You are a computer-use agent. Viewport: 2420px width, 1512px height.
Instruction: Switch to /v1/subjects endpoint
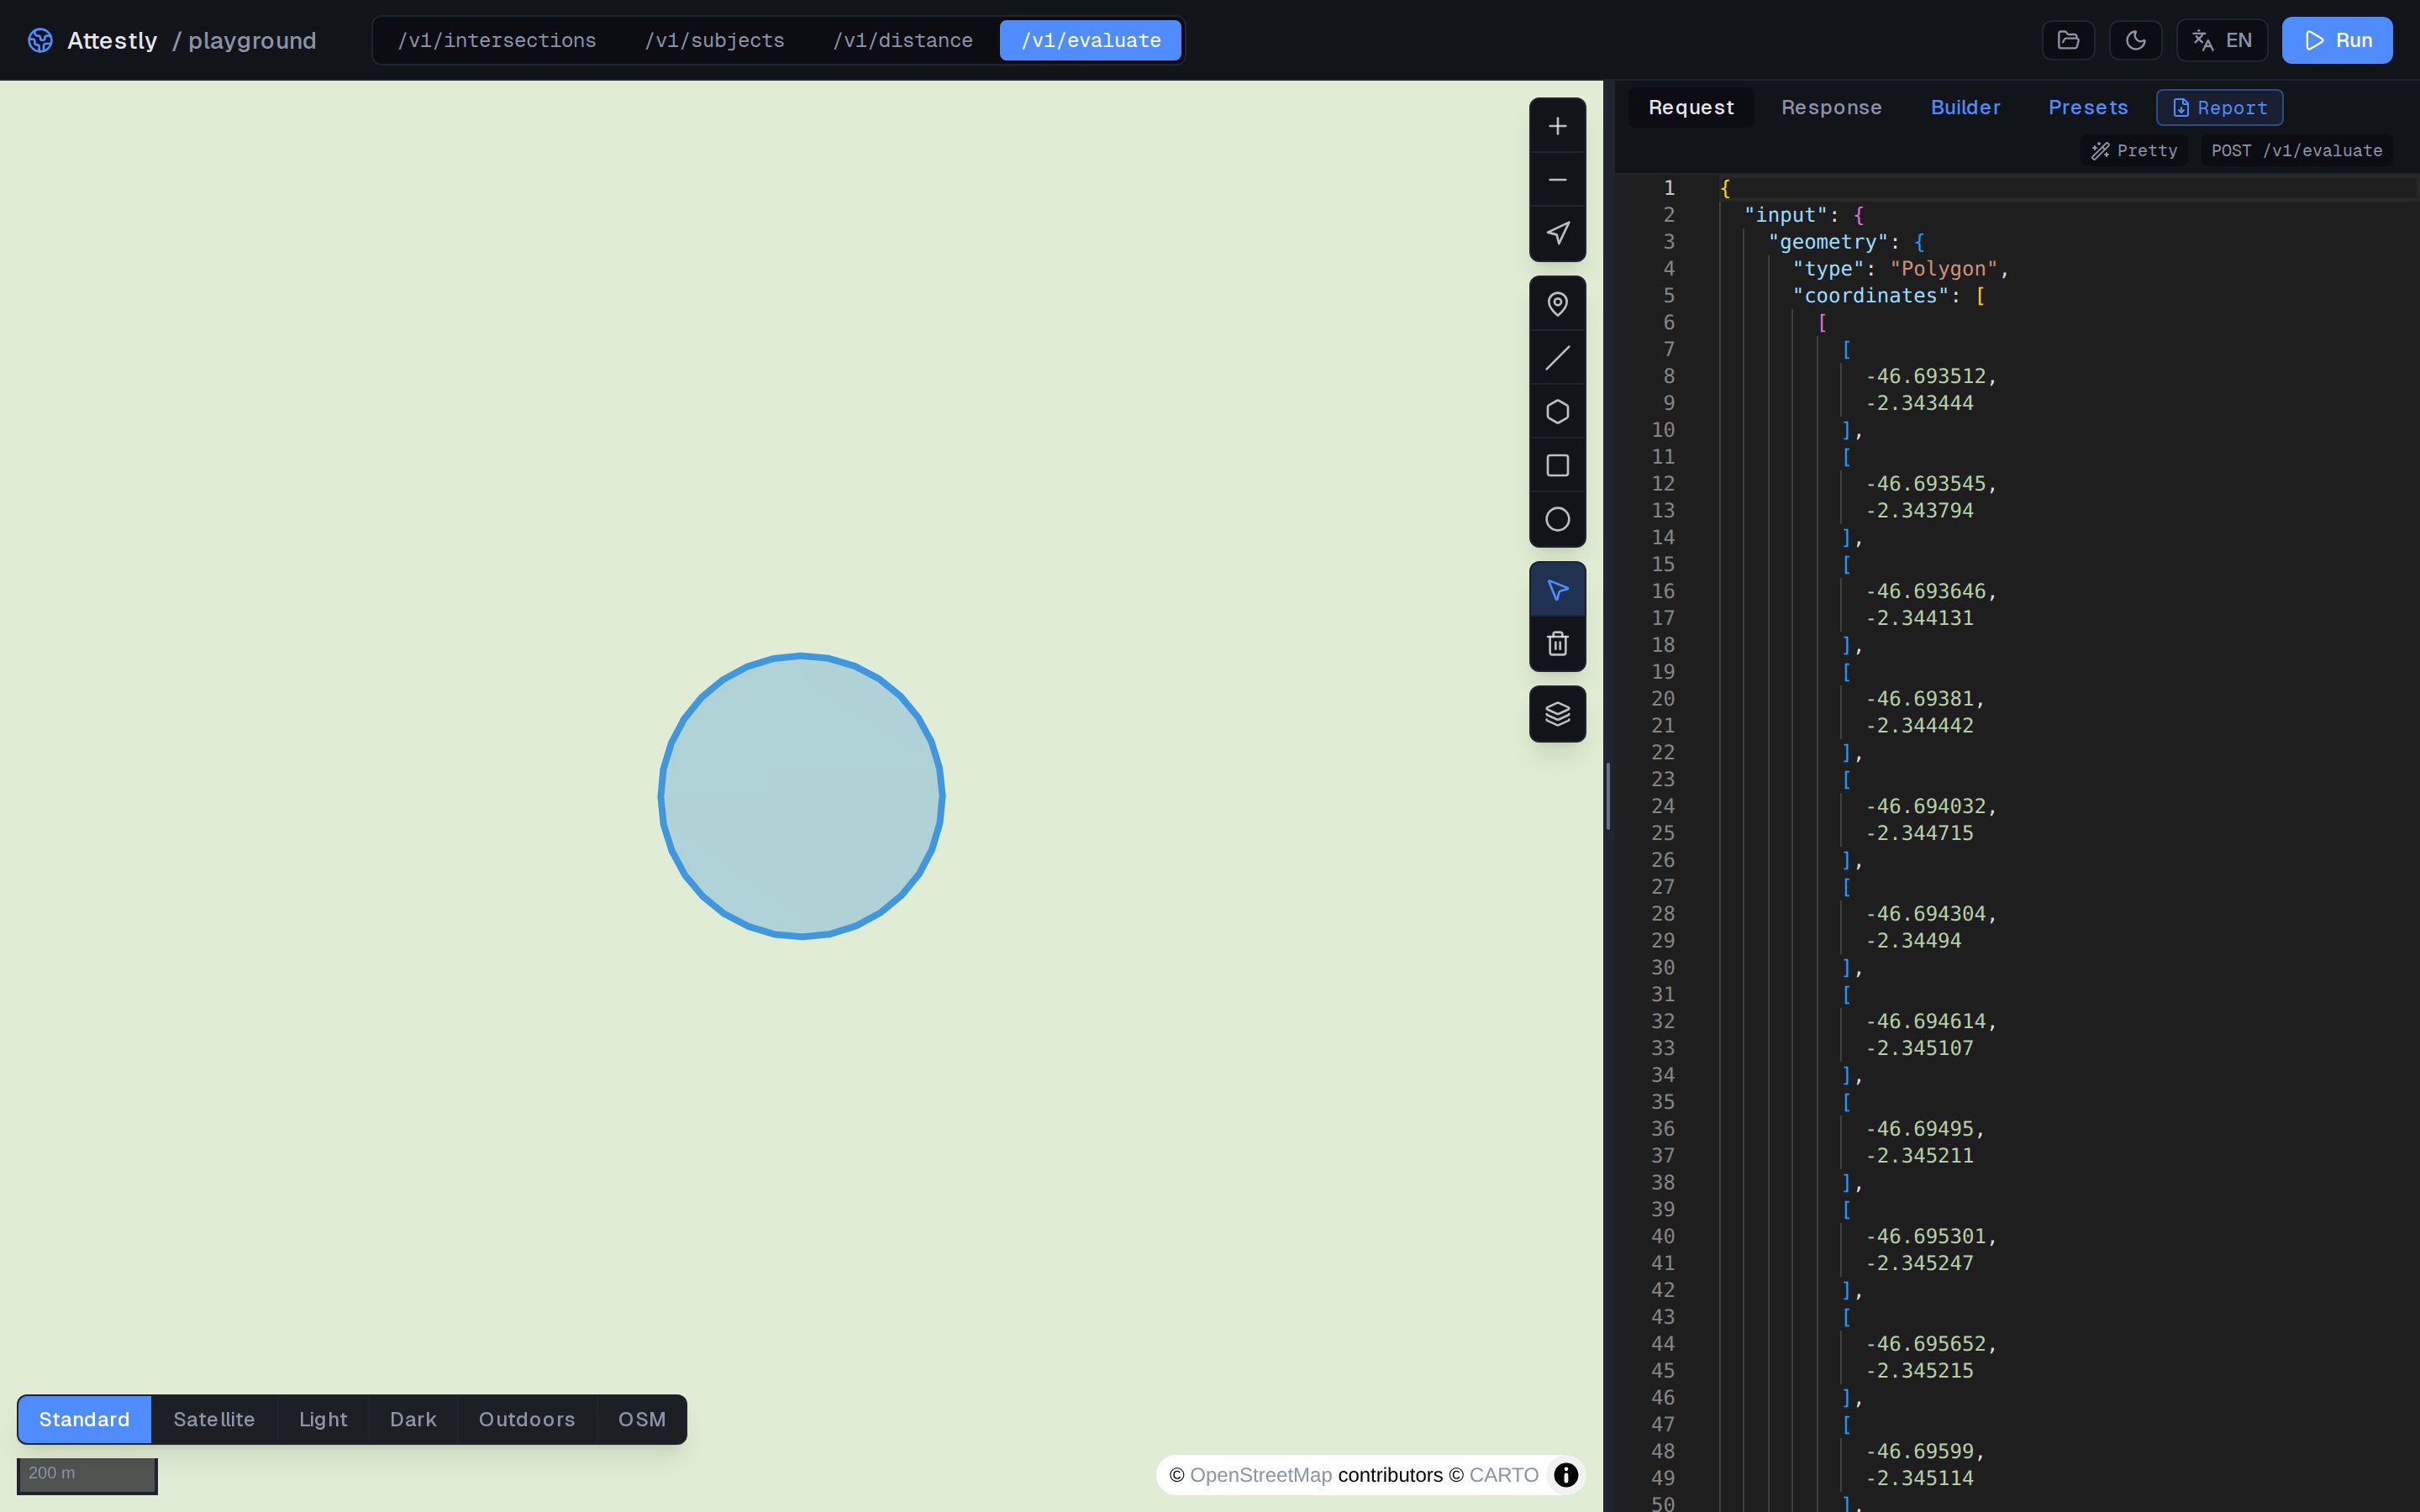coord(715,40)
